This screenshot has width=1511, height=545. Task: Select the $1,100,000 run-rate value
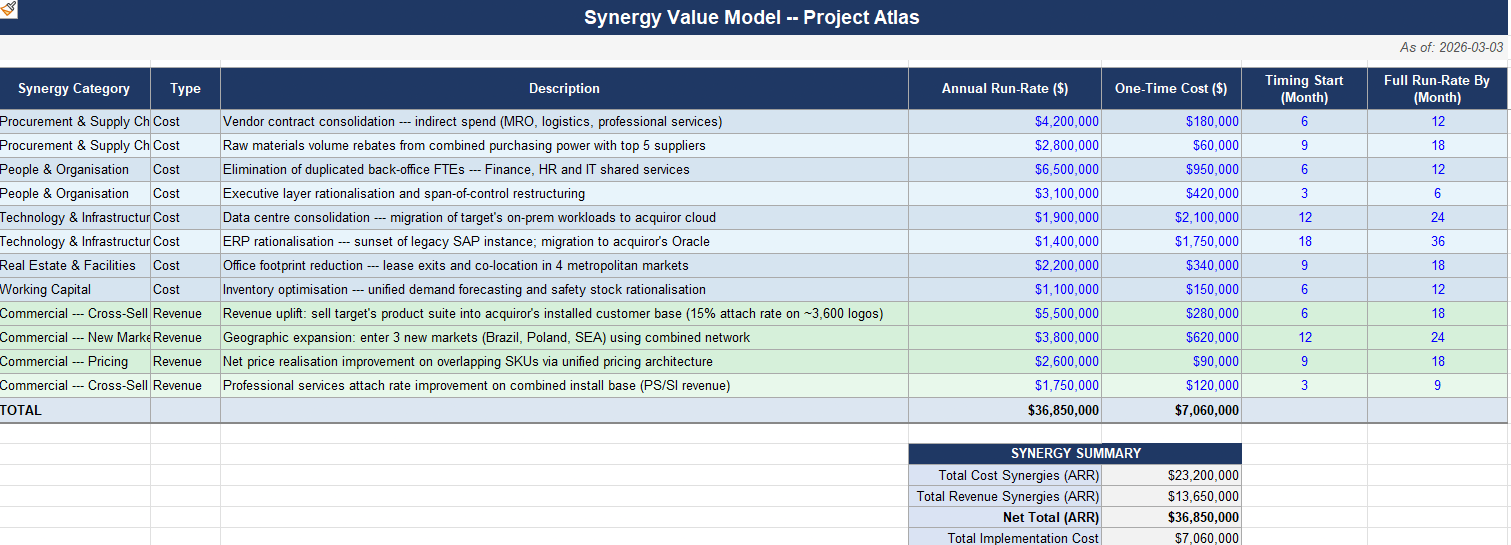1005,290
